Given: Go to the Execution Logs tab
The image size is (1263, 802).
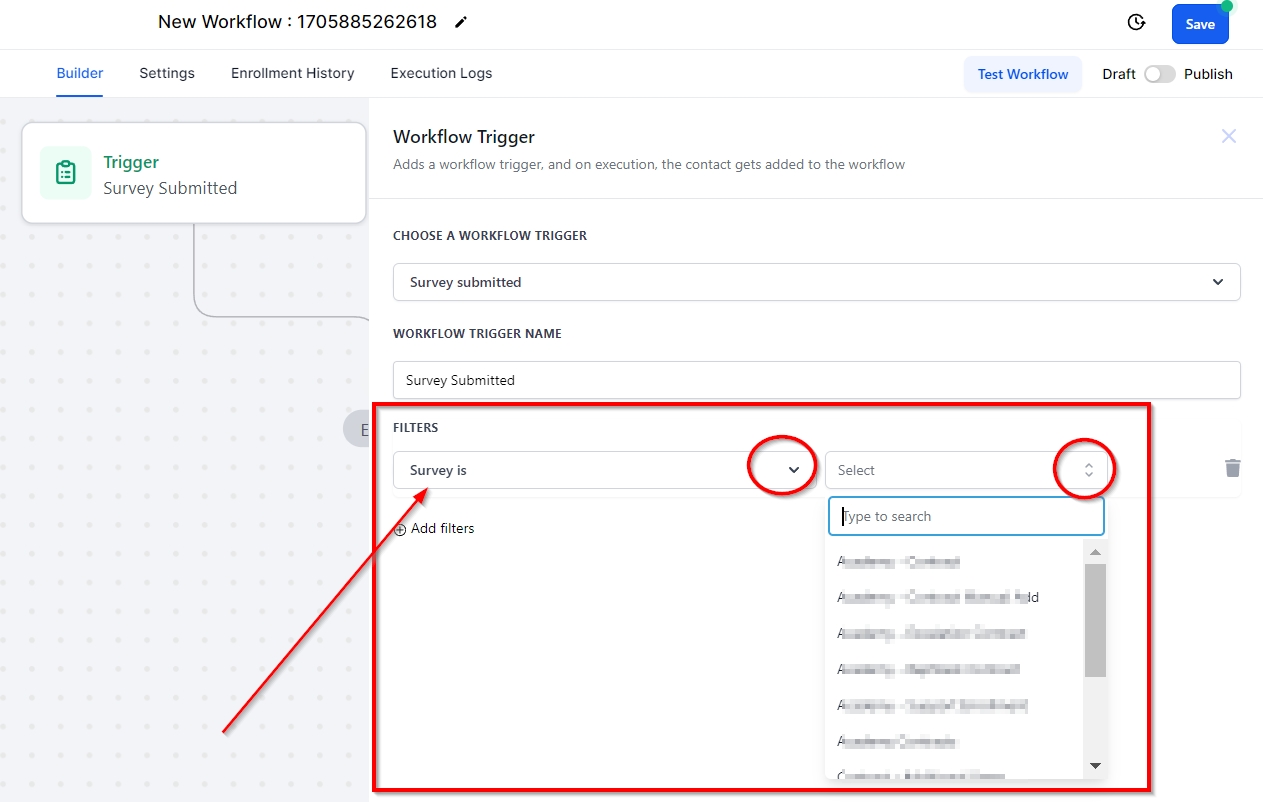Looking at the screenshot, I should point(441,73).
